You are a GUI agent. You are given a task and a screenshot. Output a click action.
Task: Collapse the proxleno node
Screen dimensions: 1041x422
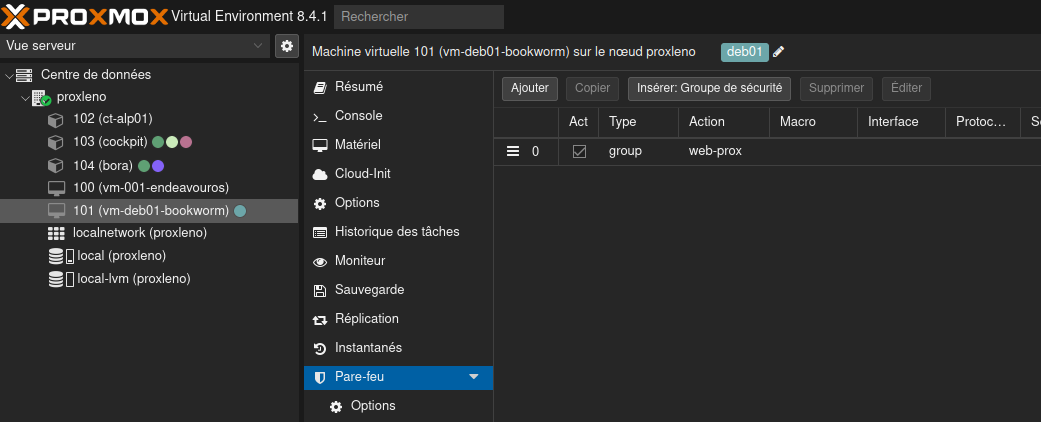pyautogui.click(x=25, y=98)
